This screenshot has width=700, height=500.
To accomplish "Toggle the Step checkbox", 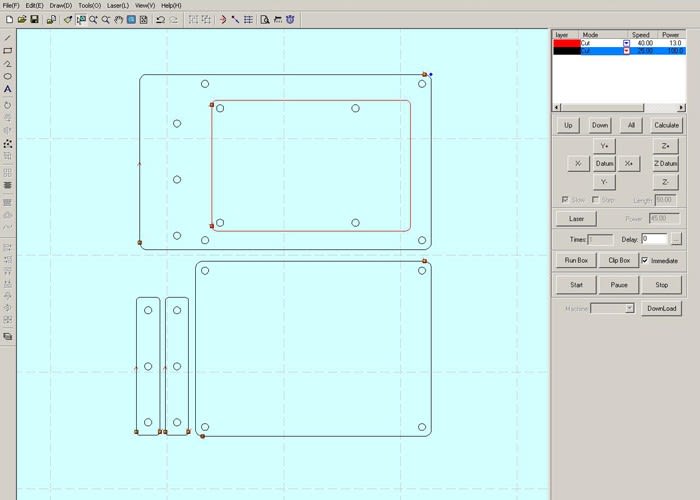I will 595,200.
